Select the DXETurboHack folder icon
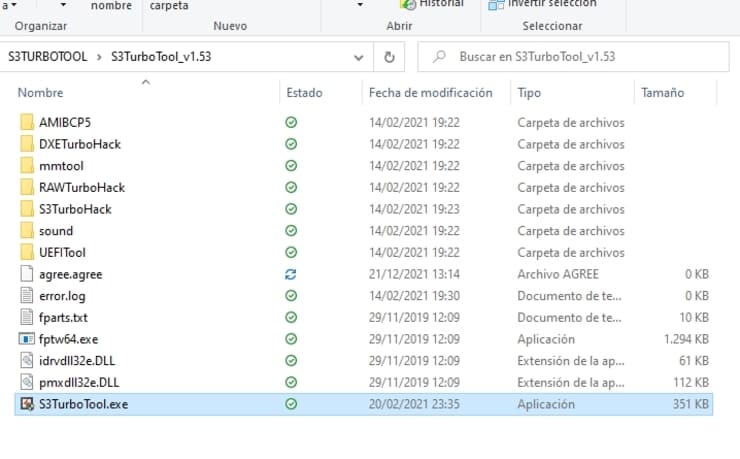 click(27, 144)
